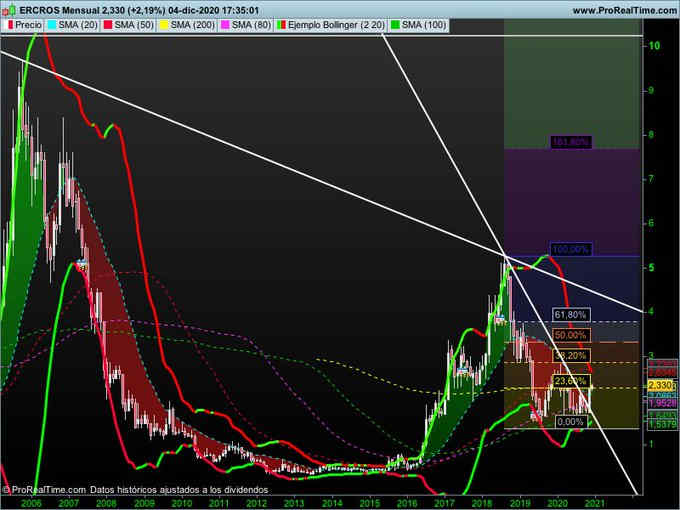Click the 2012 label on time axis
Image resolution: width=680 pixels, height=510 pixels.
coord(257,503)
